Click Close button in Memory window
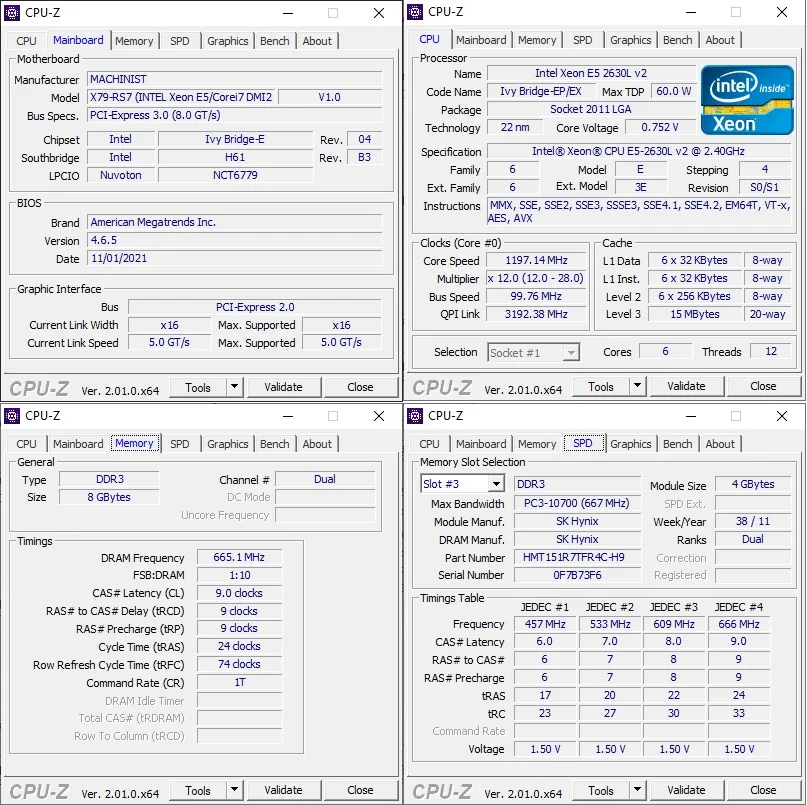The width and height of the screenshot is (807, 805). click(x=360, y=790)
